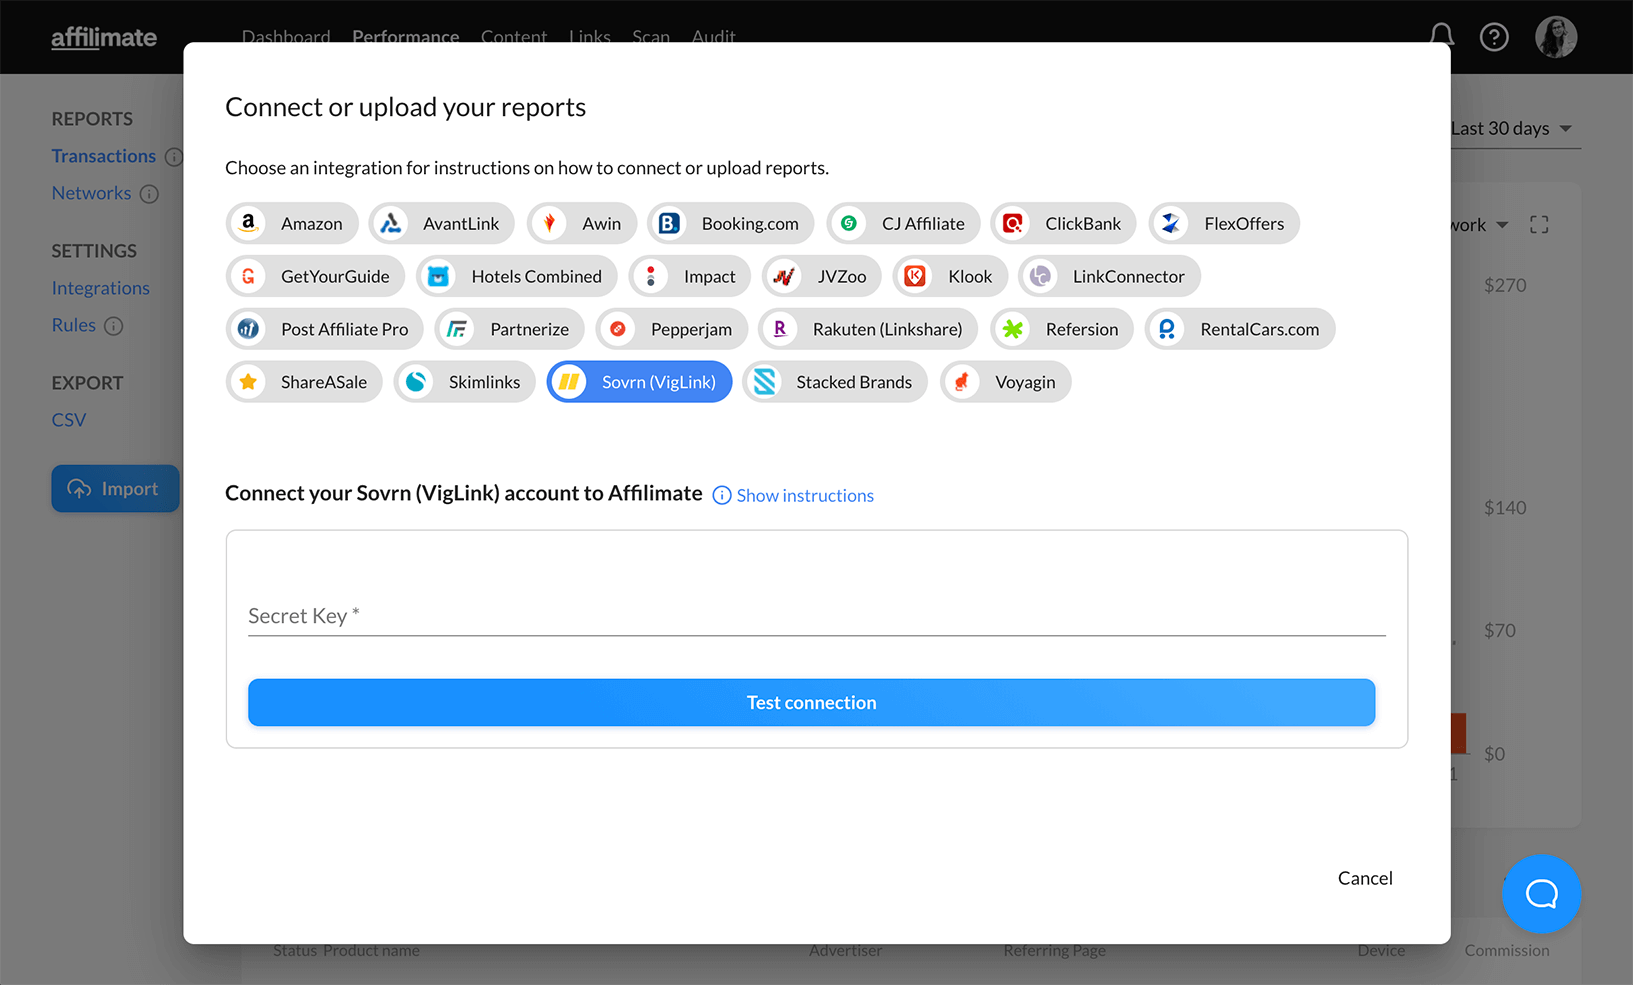Open the chat support bubble

click(x=1541, y=893)
